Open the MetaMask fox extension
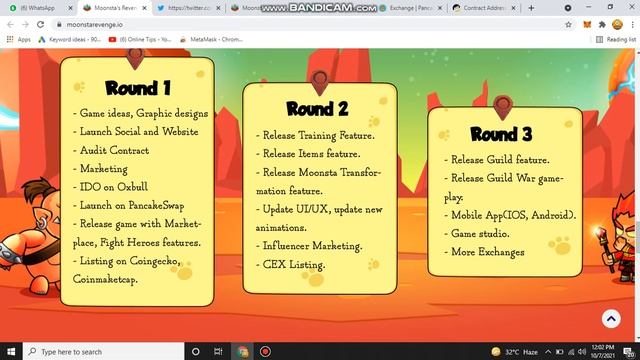Screen dimensions: 640x360 [x=587, y=24]
